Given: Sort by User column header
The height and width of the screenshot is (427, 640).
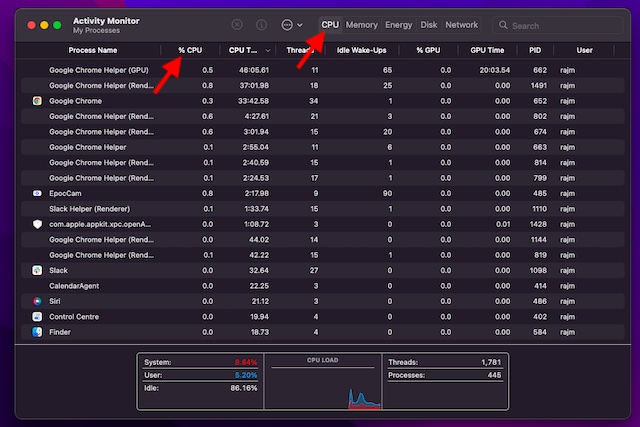Looking at the screenshot, I should [584, 50].
